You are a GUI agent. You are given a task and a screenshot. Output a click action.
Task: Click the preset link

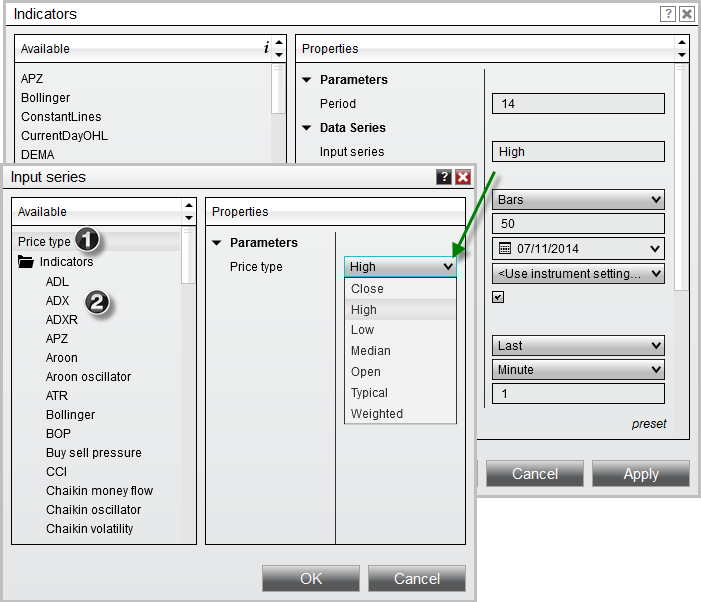pos(648,424)
